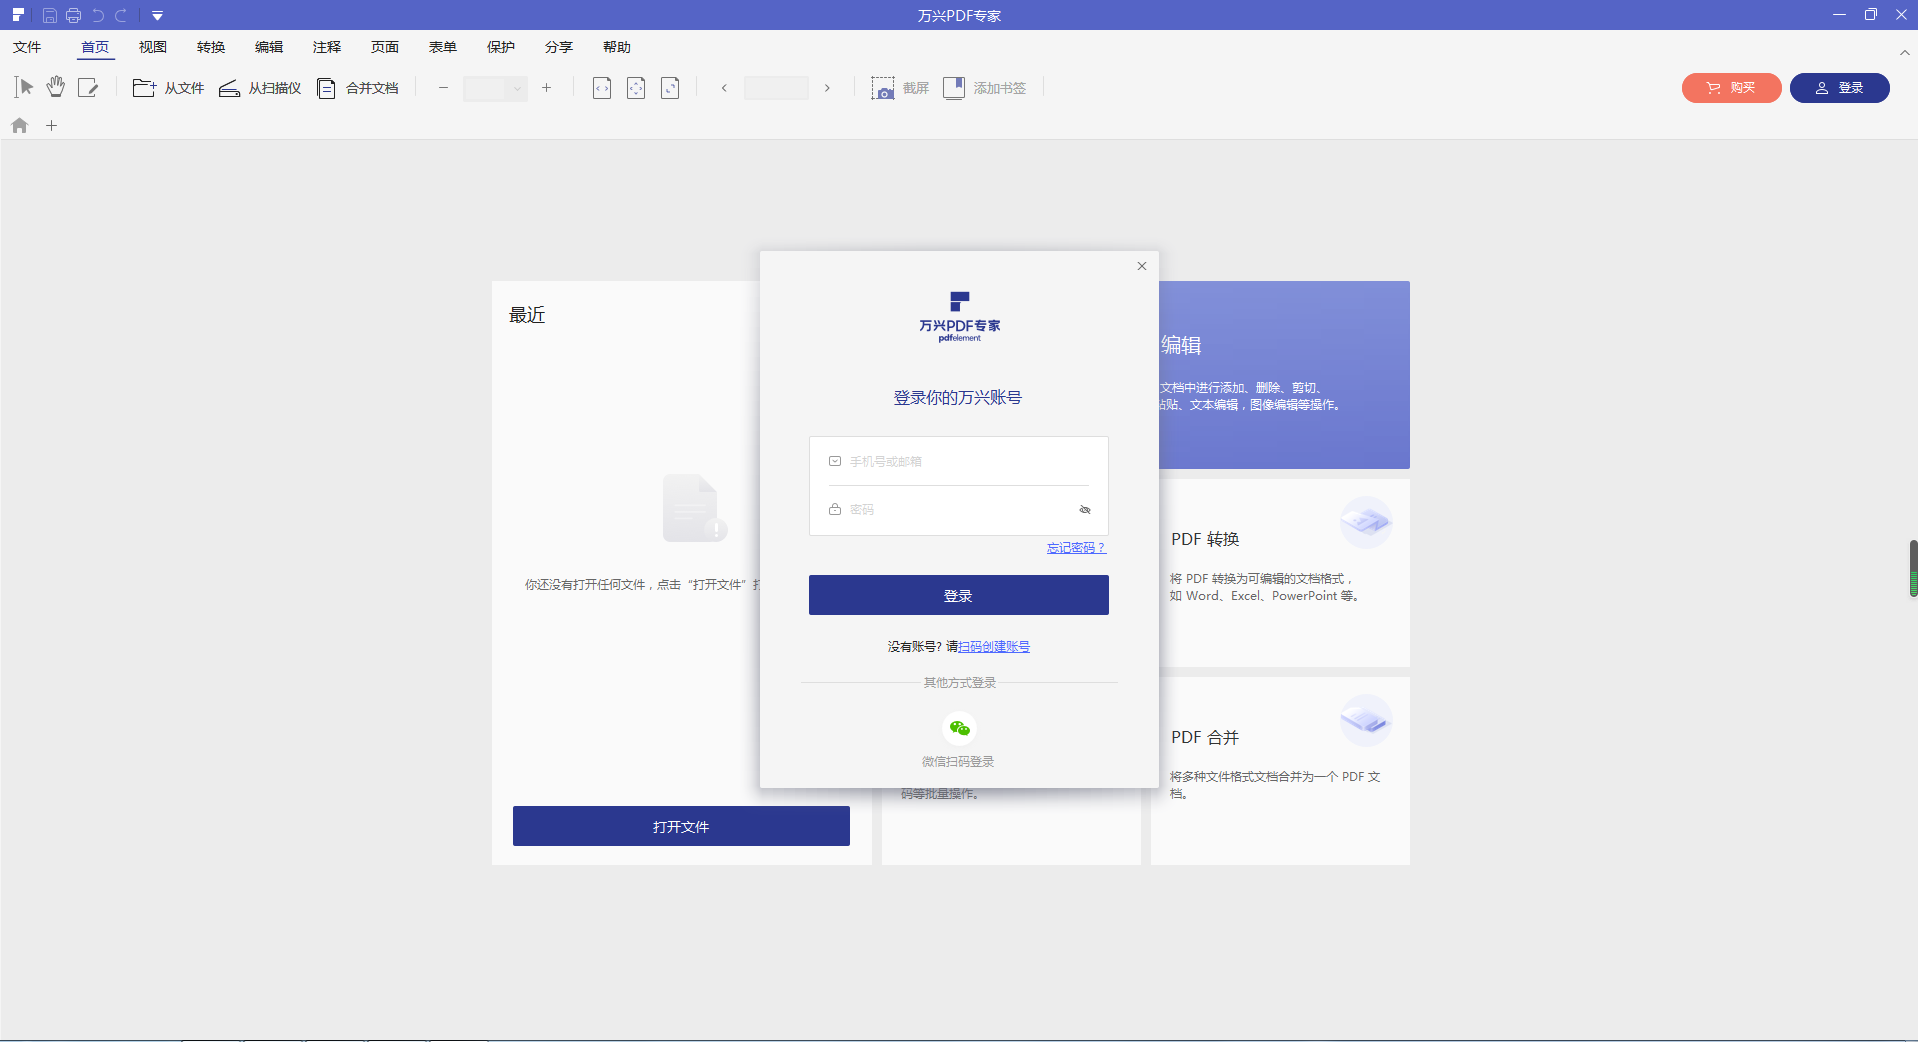The width and height of the screenshot is (1918, 1042).
Task: Switch to the 编辑 tab
Action: tap(269, 47)
